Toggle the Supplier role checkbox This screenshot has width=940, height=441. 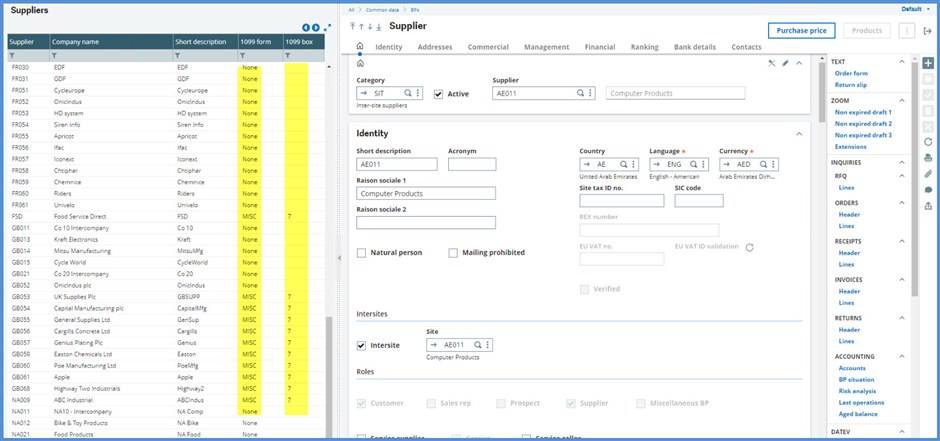tap(571, 403)
